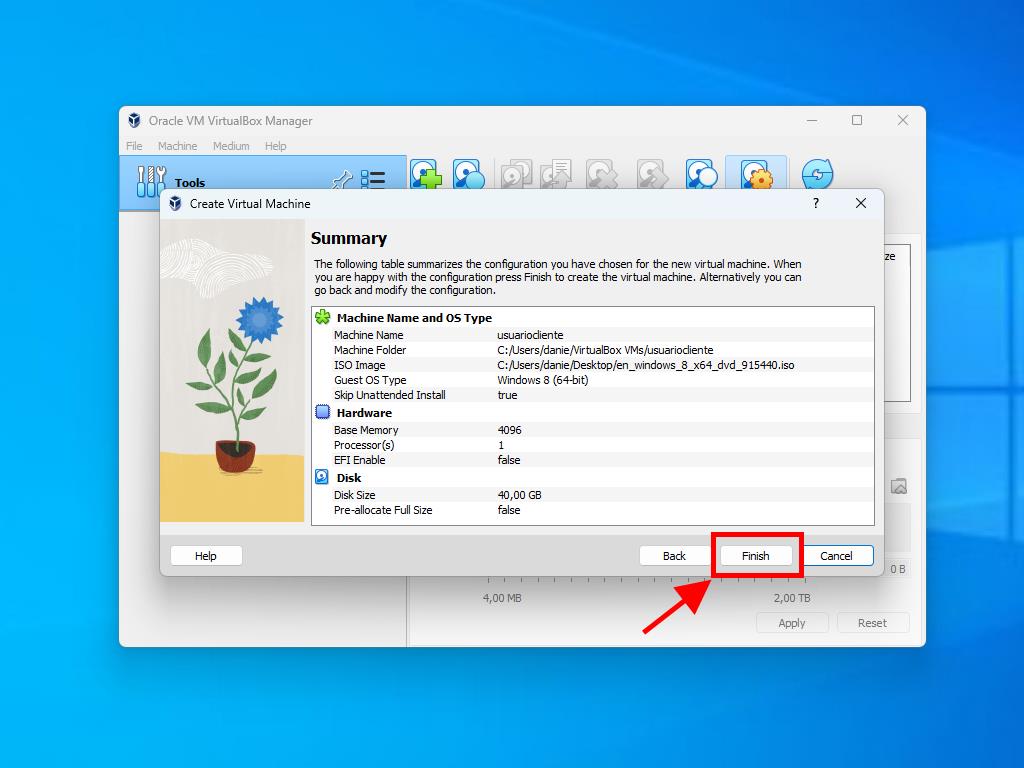Click the dialog's question mark help icon
This screenshot has width=1024, height=768.
(816, 203)
